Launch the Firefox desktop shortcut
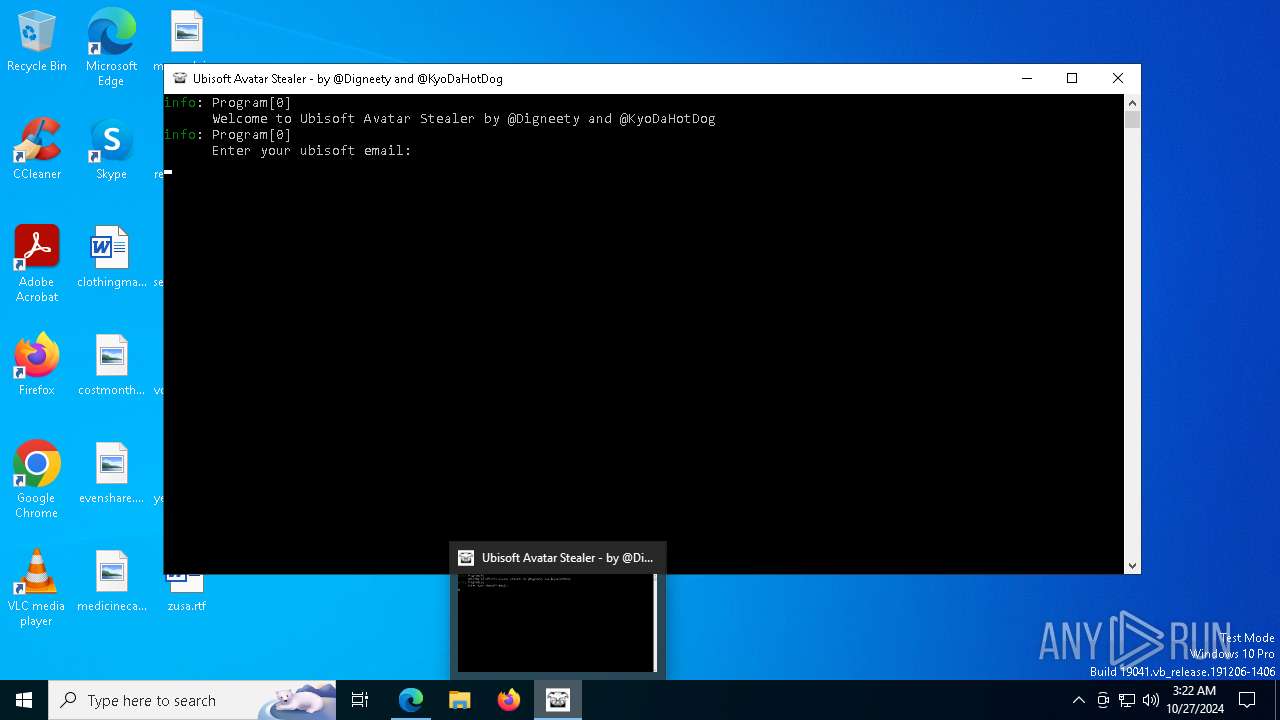Viewport: 1280px width, 720px height. coord(37,365)
